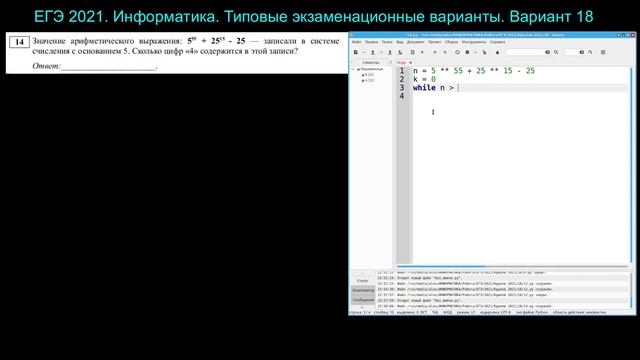Switch to the Сообщения message tab
Screen dimensions: 640x360
[363, 300]
